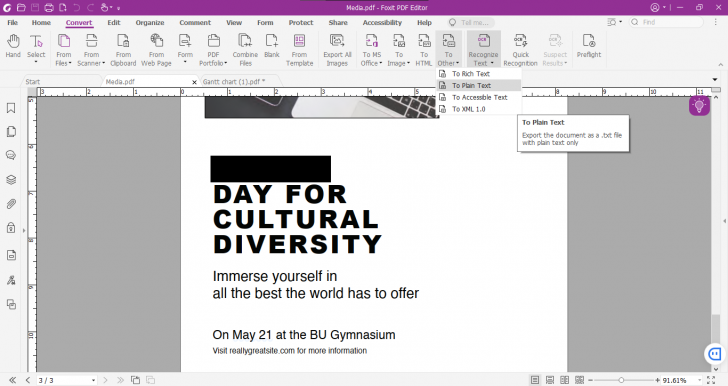Viewport: 728px width, 386px height.
Task: Open the File menu
Action: click(13, 22)
